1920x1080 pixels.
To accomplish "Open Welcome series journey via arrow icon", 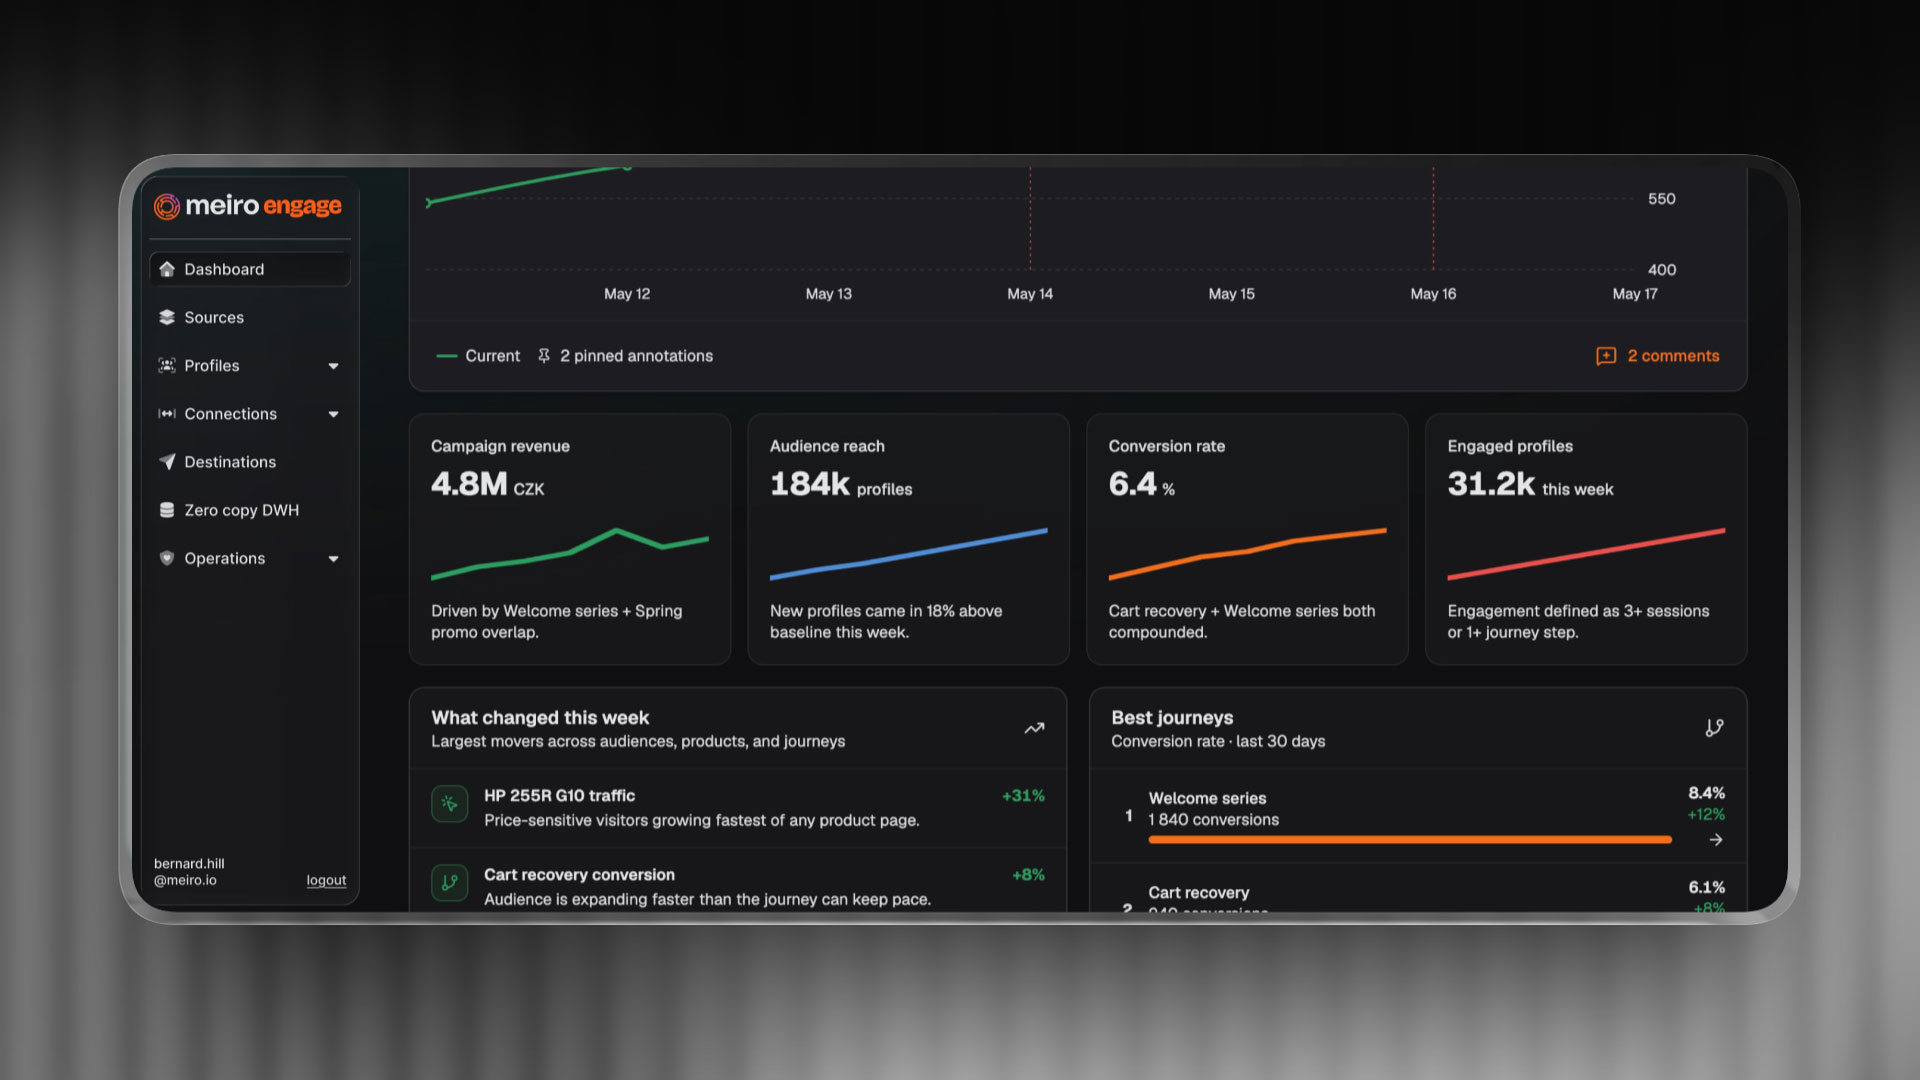I will click(x=1716, y=840).
